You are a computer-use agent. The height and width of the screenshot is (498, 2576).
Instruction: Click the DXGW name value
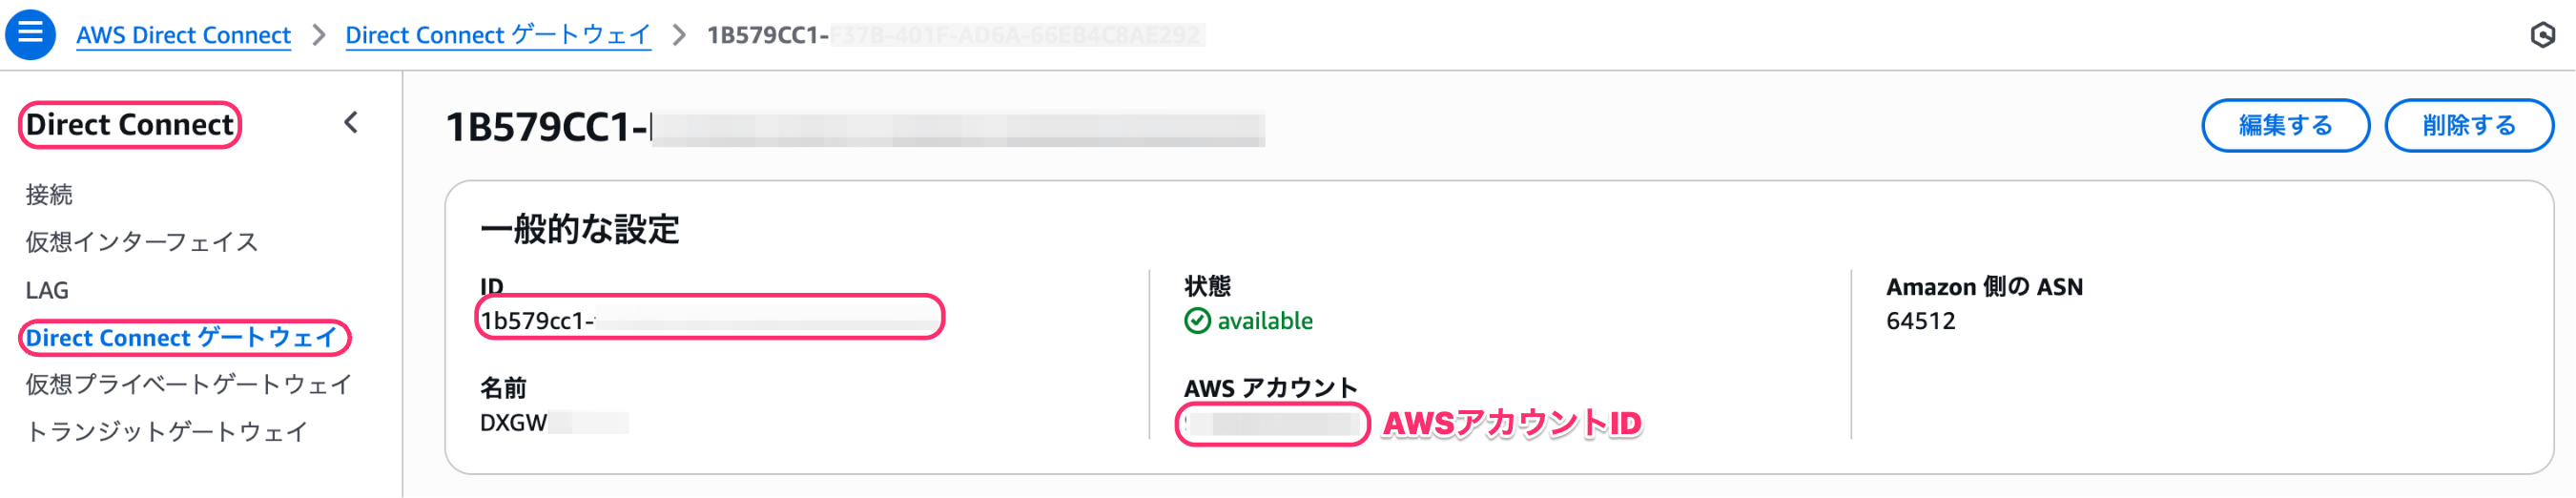[554, 423]
